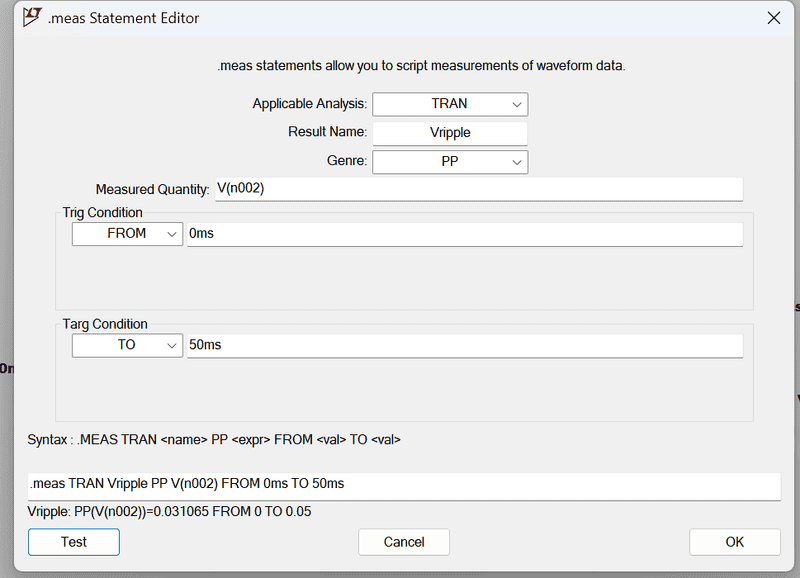Click the dialog title bar text
The width and height of the screenshot is (800, 578).
click(123, 18)
